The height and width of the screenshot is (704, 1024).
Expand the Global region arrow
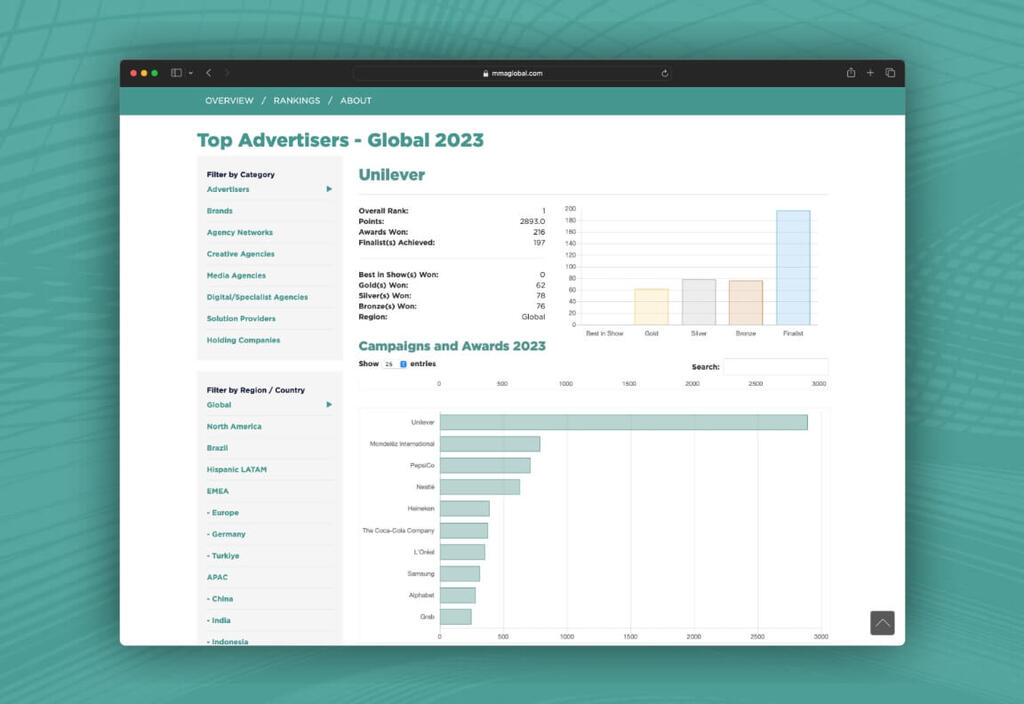point(329,405)
